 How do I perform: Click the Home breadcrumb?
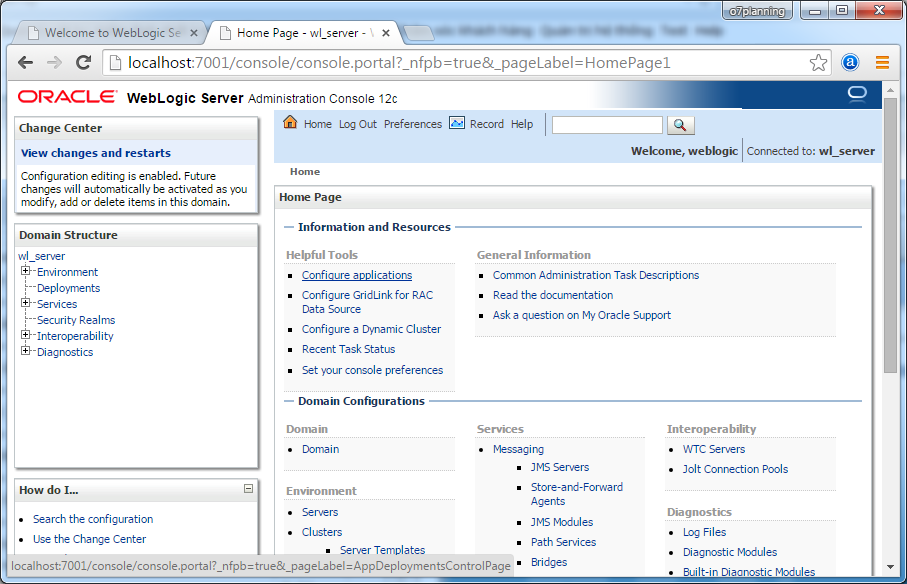click(x=305, y=172)
